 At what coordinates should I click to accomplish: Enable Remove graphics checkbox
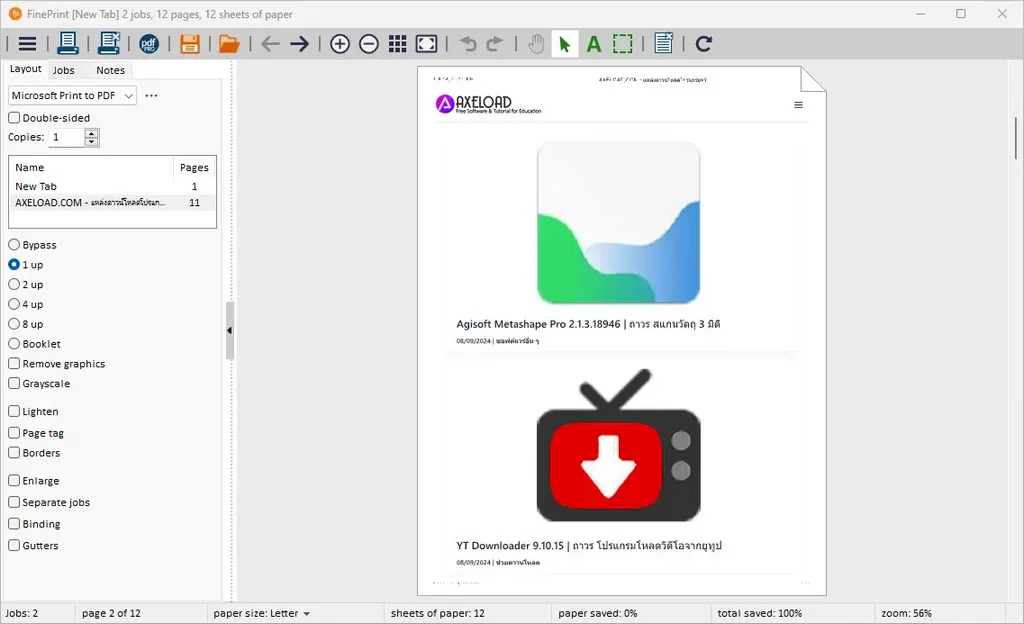(14, 364)
